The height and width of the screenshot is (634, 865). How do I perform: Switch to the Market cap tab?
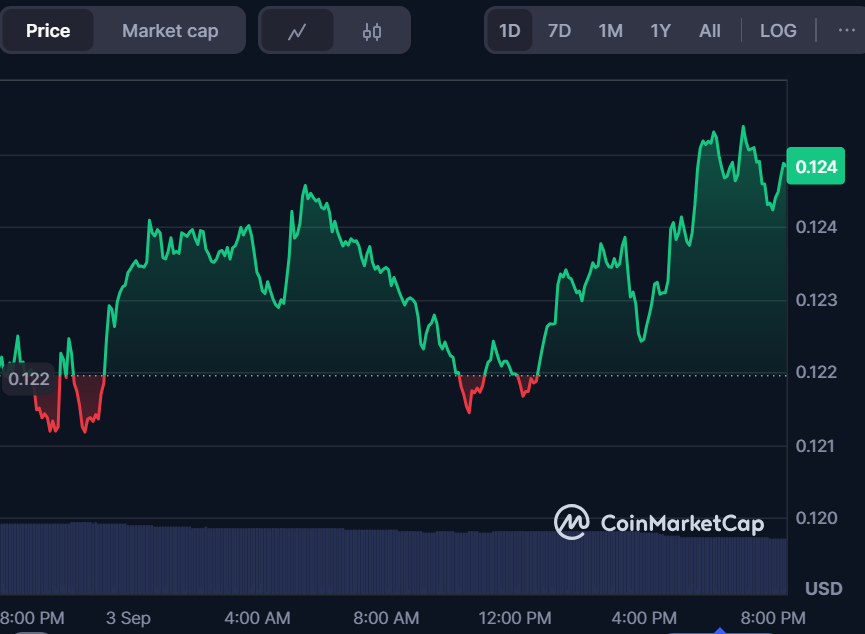click(x=170, y=31)
